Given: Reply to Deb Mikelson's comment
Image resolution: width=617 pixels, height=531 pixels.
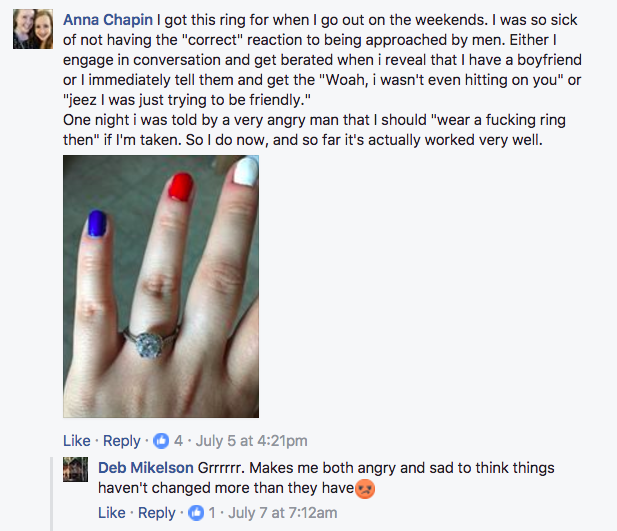Looking at the screenshot, I should coord(157,513).
